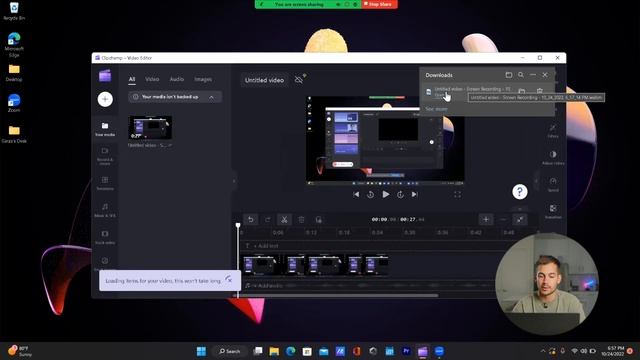Edit the Untitled video title field
Image resolution: width=640 pixels, height=360 pixels.
click(x=264, y=80)
